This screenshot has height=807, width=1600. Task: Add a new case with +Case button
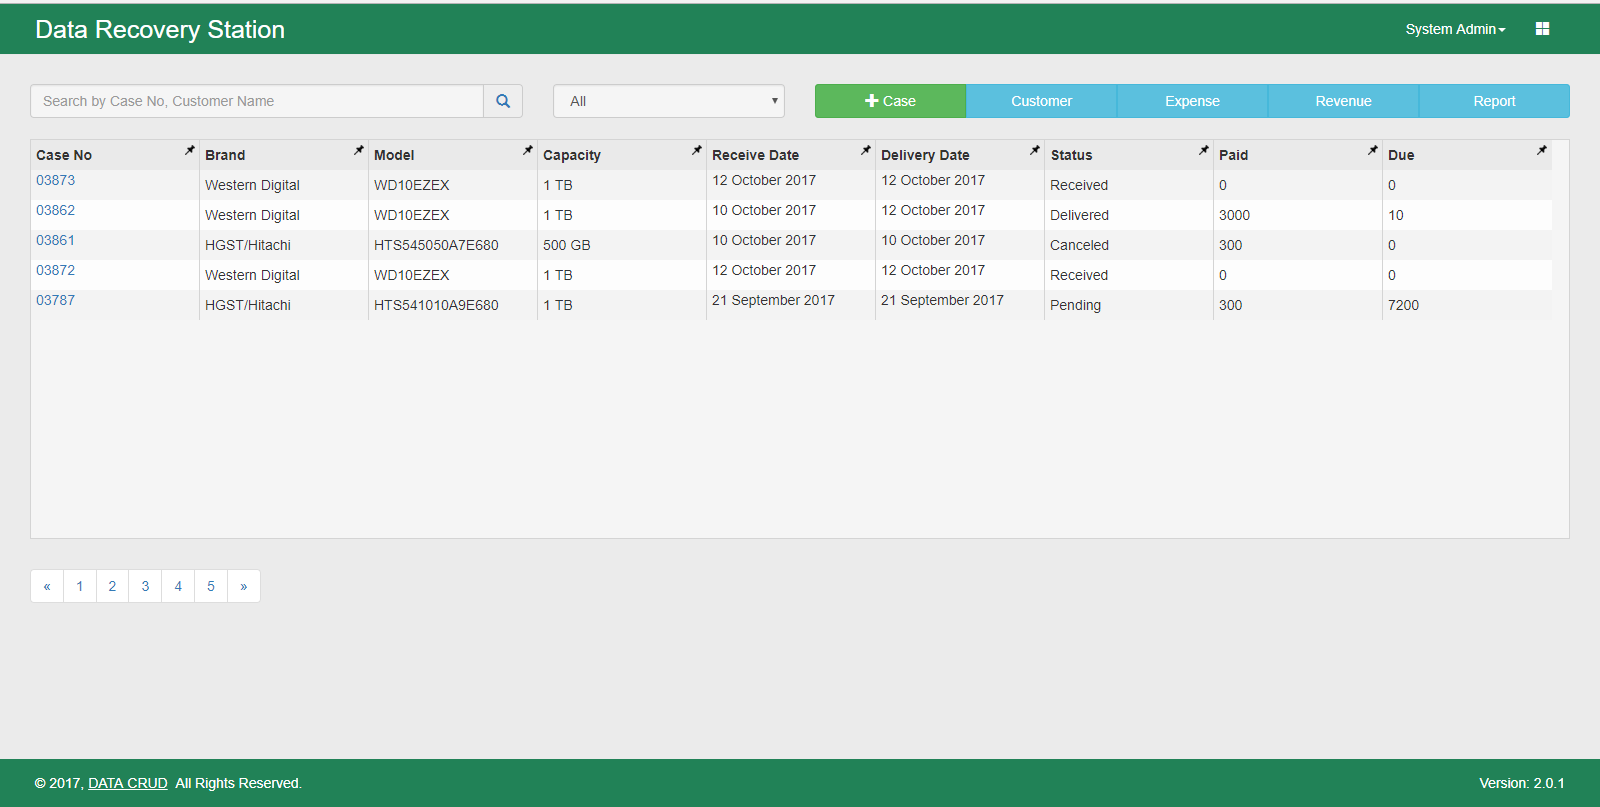coord(890,101)
